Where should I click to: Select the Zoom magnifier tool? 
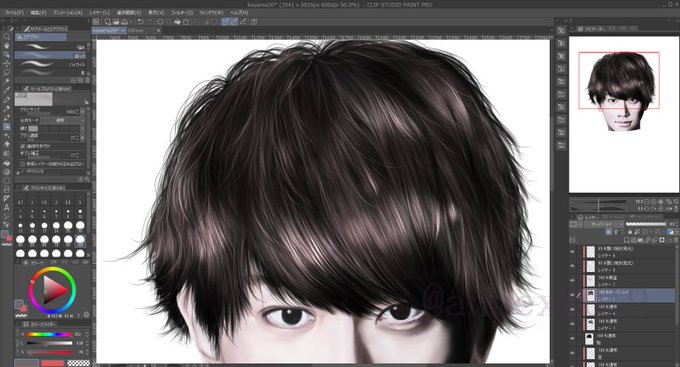pos(7,37)
